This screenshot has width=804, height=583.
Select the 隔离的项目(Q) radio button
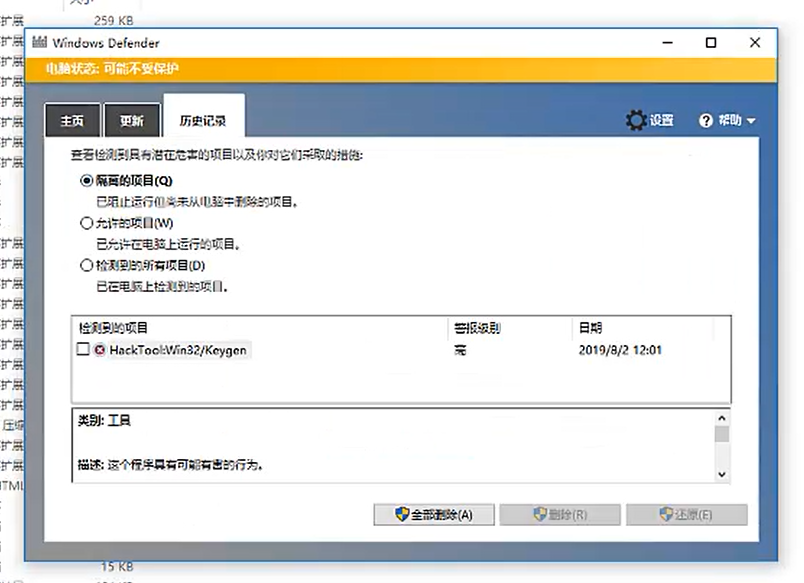click(87, 180)
